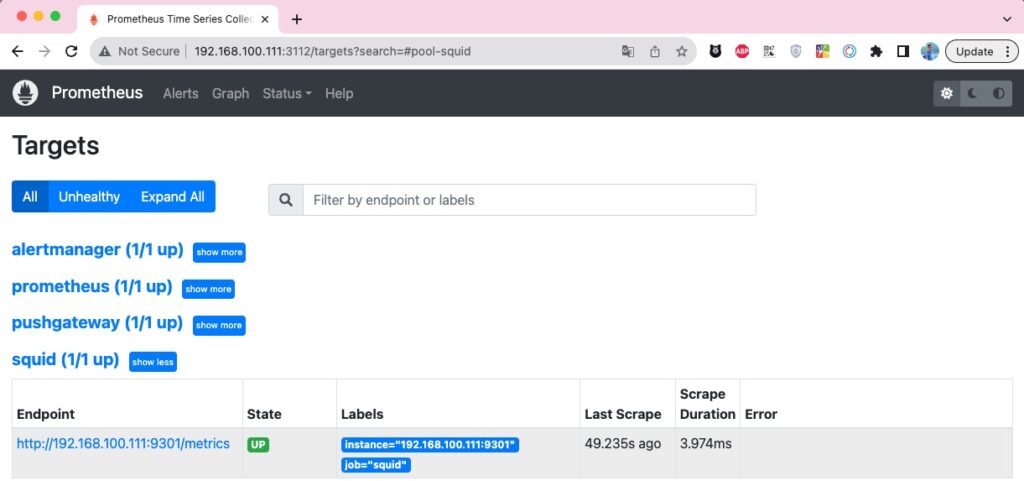Click the green UP state badge
The height and width of the screenshot is (481, 1024).
pos(258,445)
